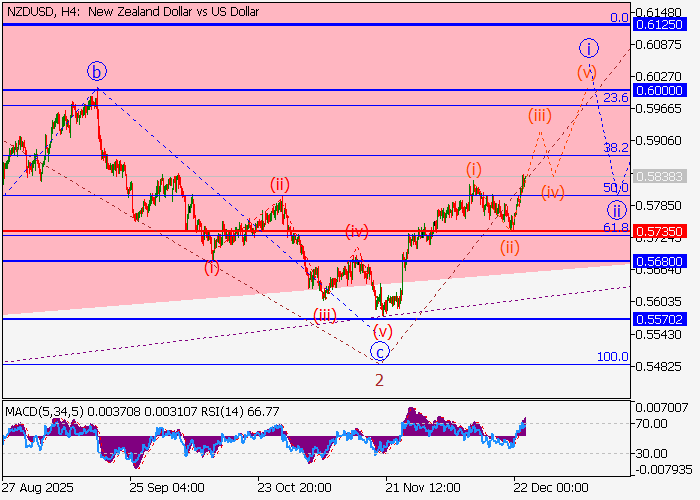The width and height of the screenshot is (700, 500).
Task: Click the circled blue 'b' wave marker
Action: point(96,71)
